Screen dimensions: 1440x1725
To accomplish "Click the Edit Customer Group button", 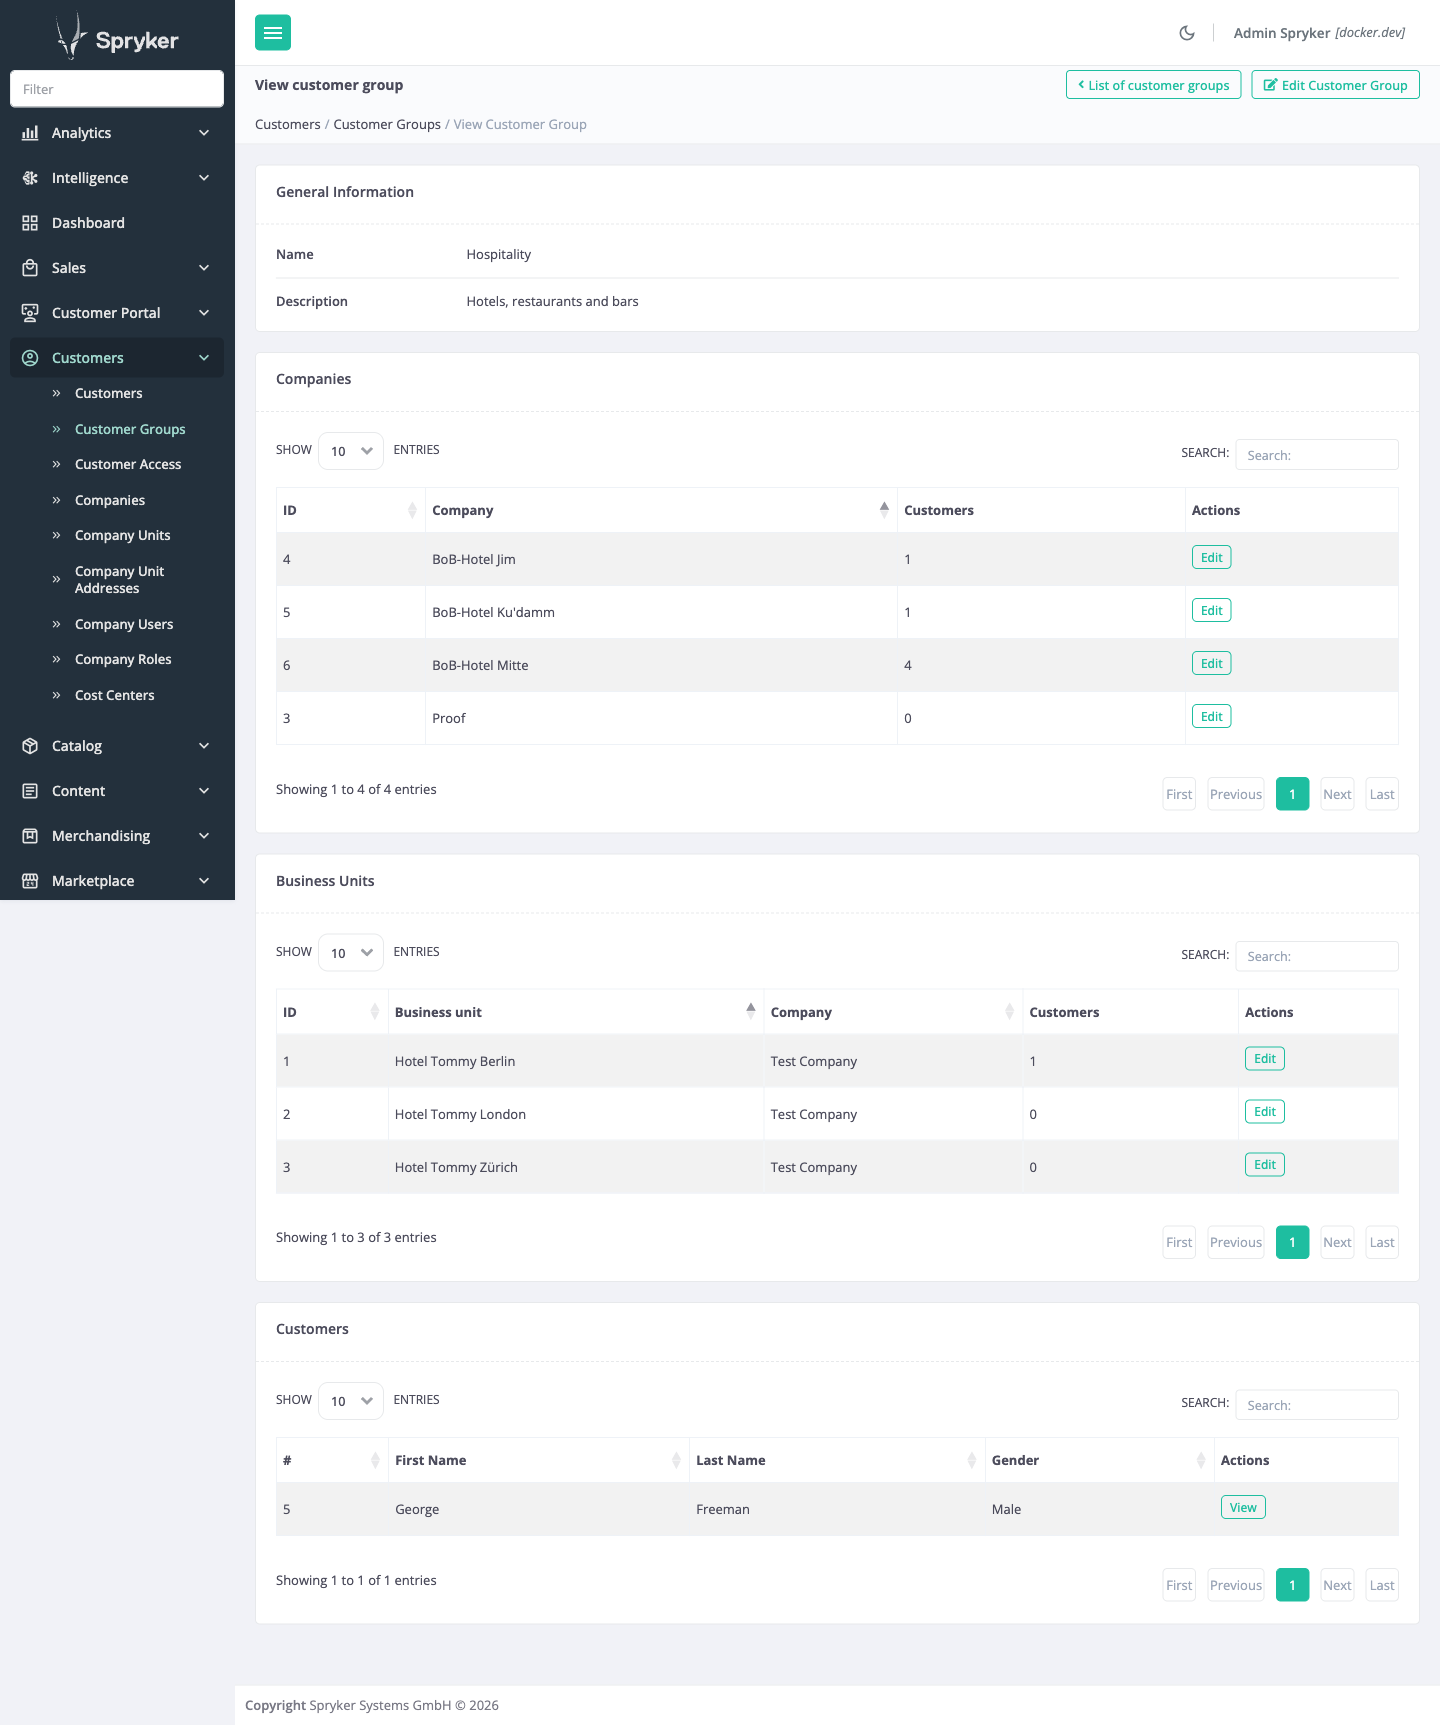I will tap(1336, 85).
